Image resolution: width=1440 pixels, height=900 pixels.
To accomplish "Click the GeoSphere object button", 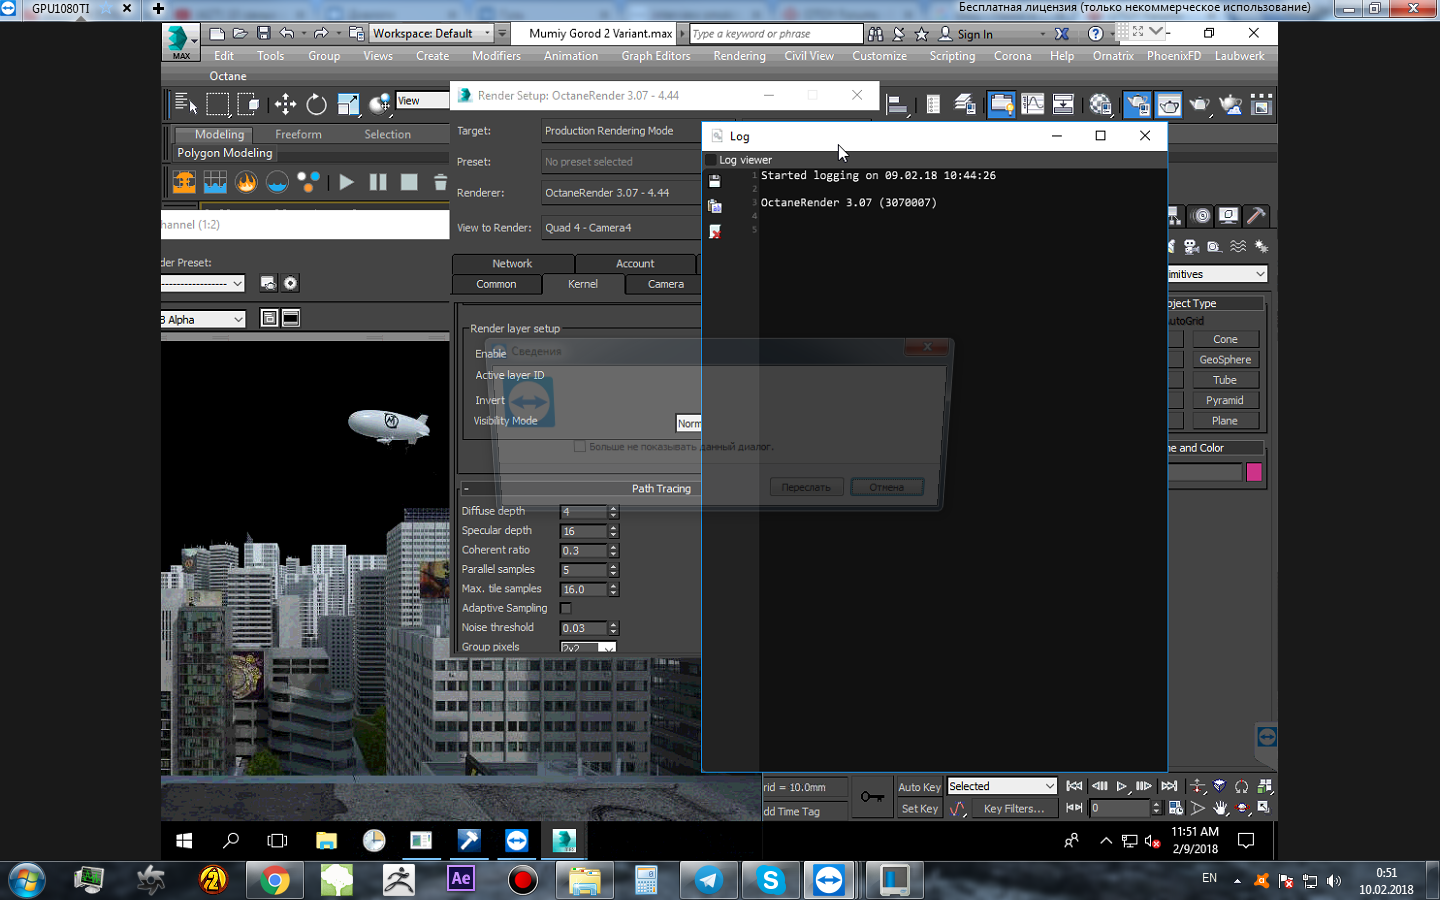I will tap(1225, 360).
